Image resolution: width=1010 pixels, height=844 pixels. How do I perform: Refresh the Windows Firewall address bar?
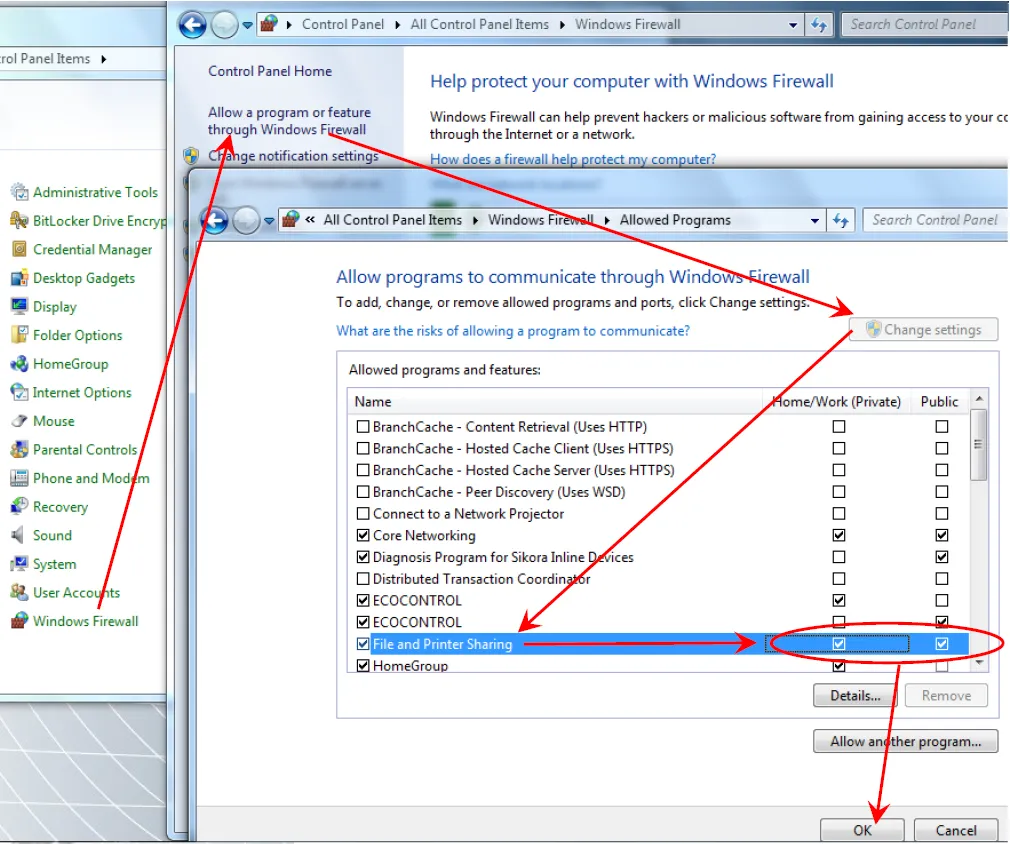819,25
